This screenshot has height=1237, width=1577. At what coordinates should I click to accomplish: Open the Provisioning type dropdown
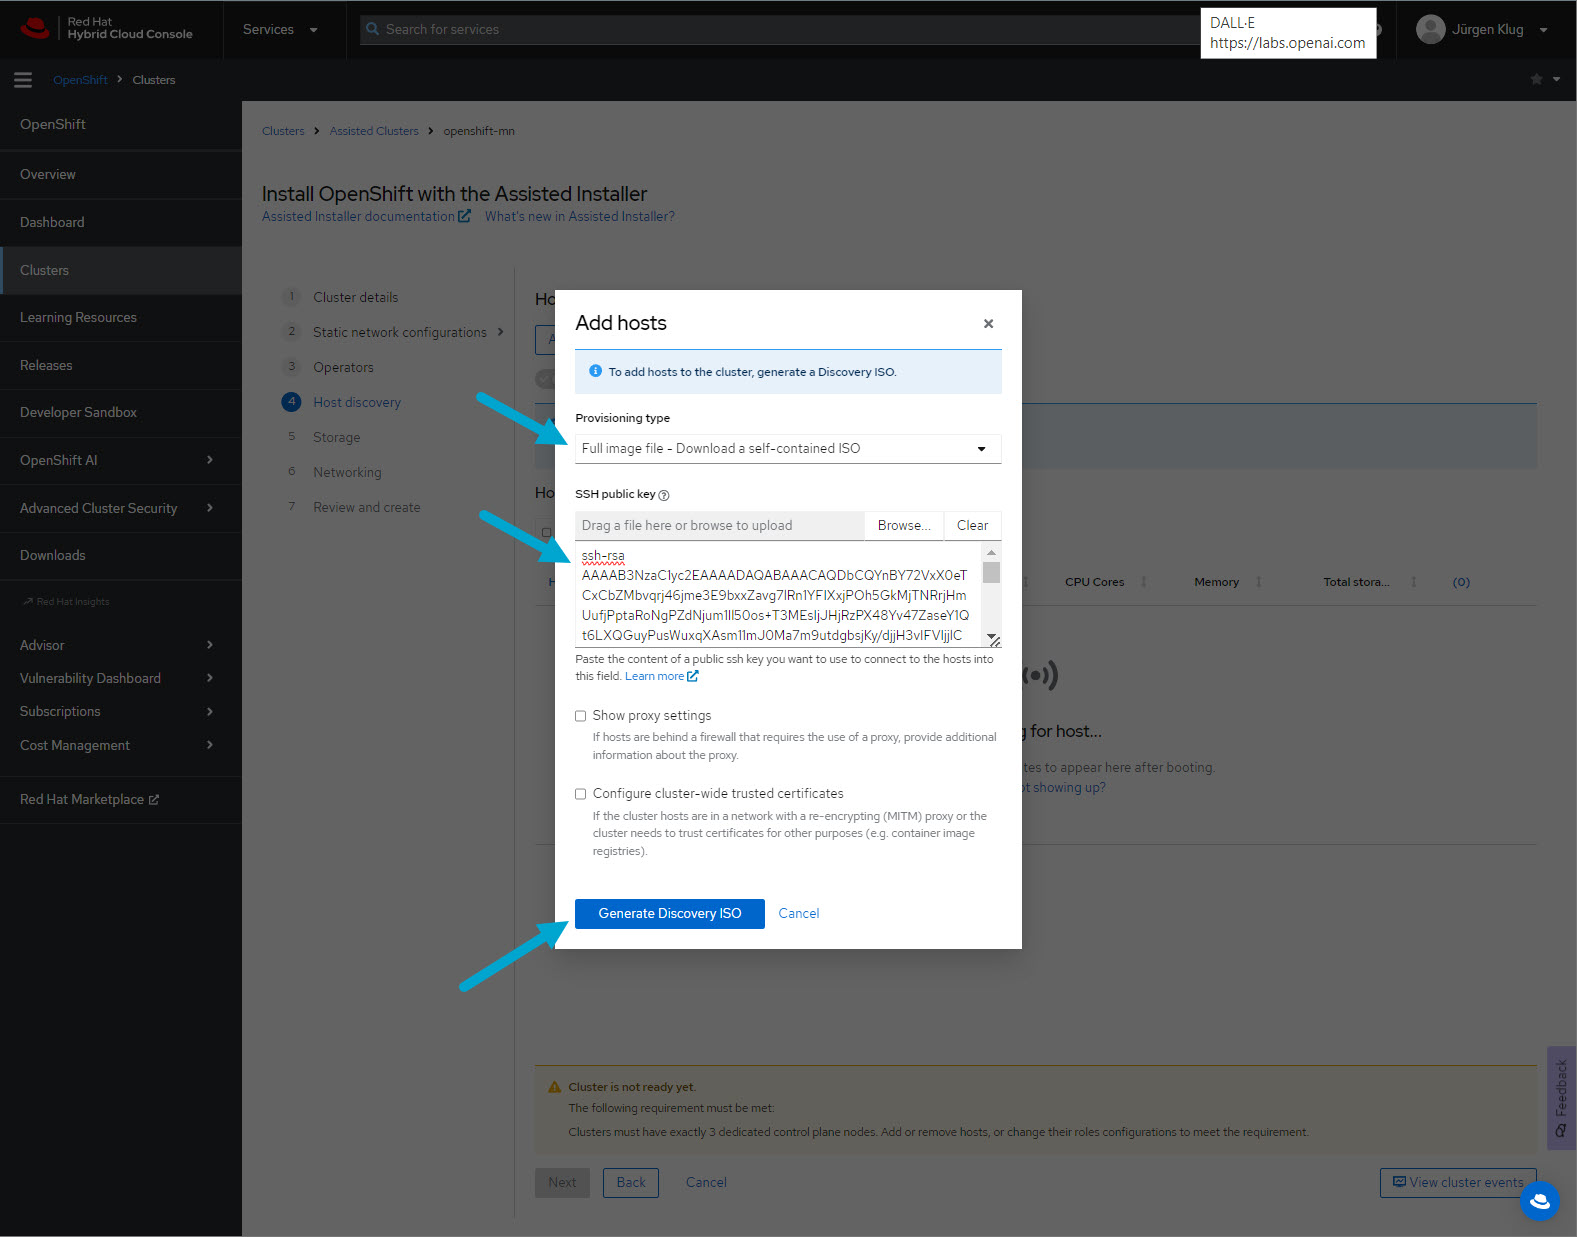click(x=787, y=448)
